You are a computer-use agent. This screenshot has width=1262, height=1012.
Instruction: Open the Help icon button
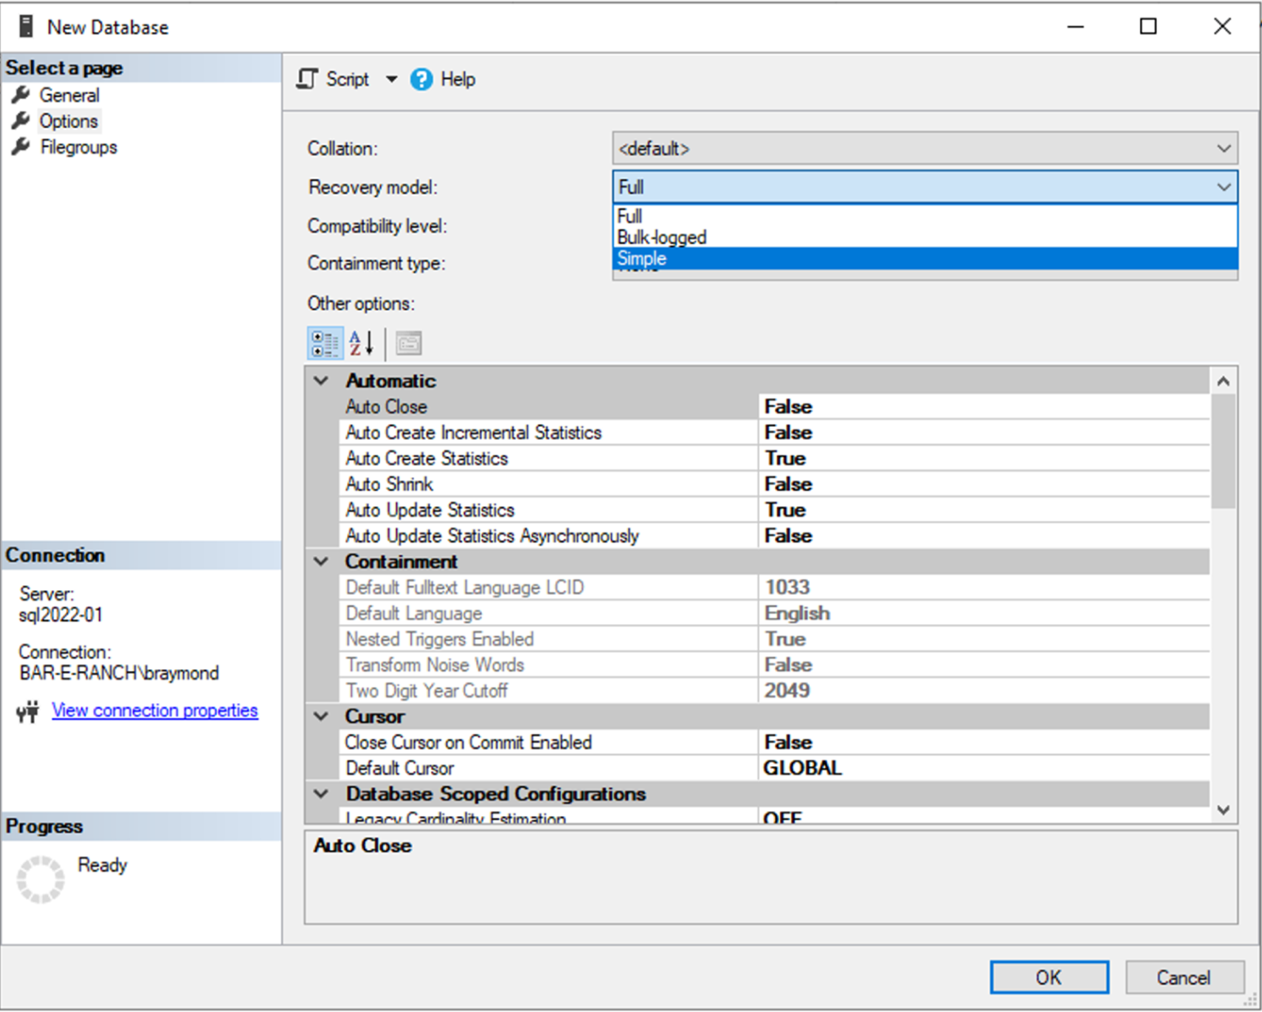pyautogui.click(x=422, y=79)
